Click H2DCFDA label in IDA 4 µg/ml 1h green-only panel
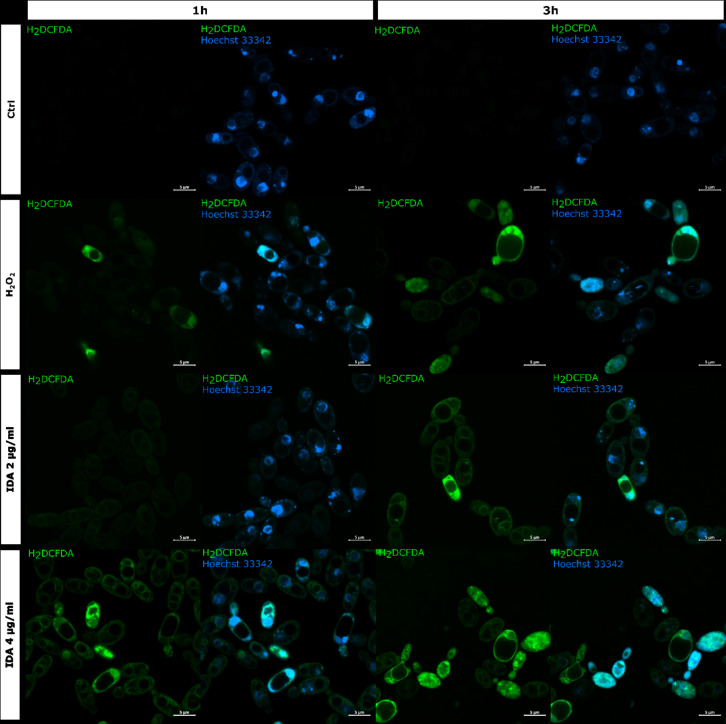The image size is (726, 724). [50, 554]
